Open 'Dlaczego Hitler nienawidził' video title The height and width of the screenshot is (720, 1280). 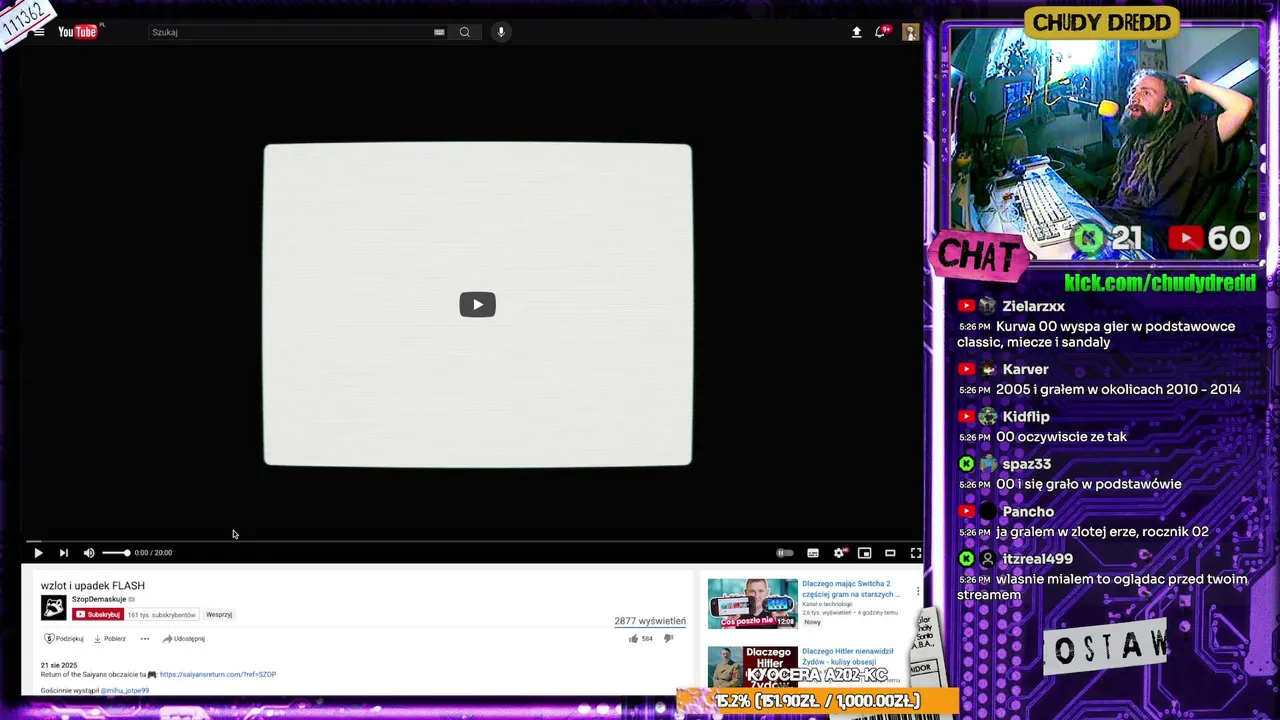click(x=848, y=656)
